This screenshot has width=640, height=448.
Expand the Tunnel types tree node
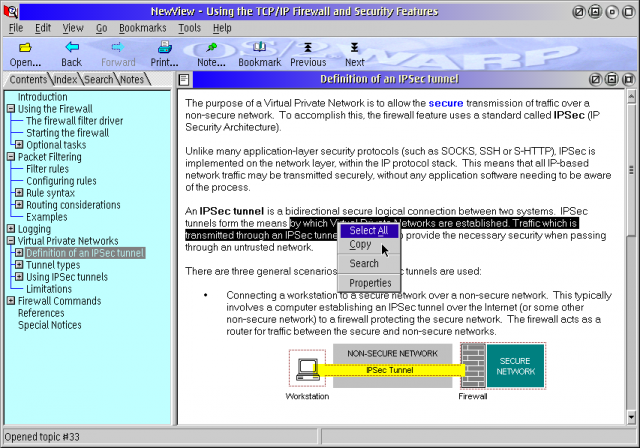(x=19, y=264)
